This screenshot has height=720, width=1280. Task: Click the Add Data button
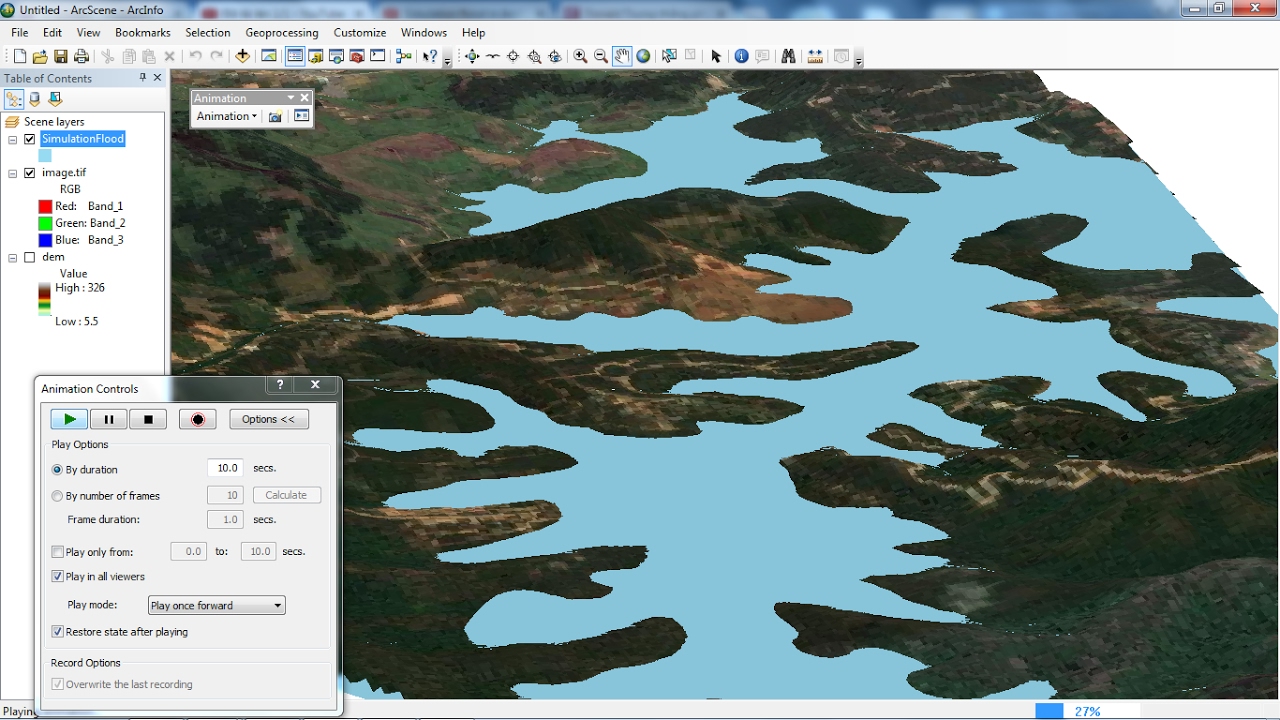click(x=243, y=57)
